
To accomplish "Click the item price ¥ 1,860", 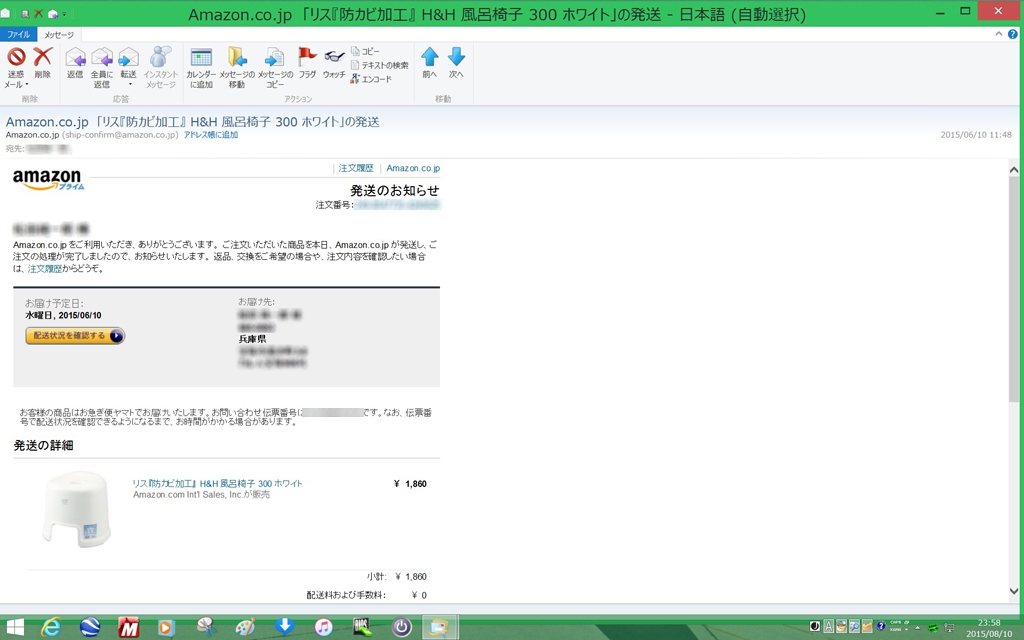I will tap(410, 484).
